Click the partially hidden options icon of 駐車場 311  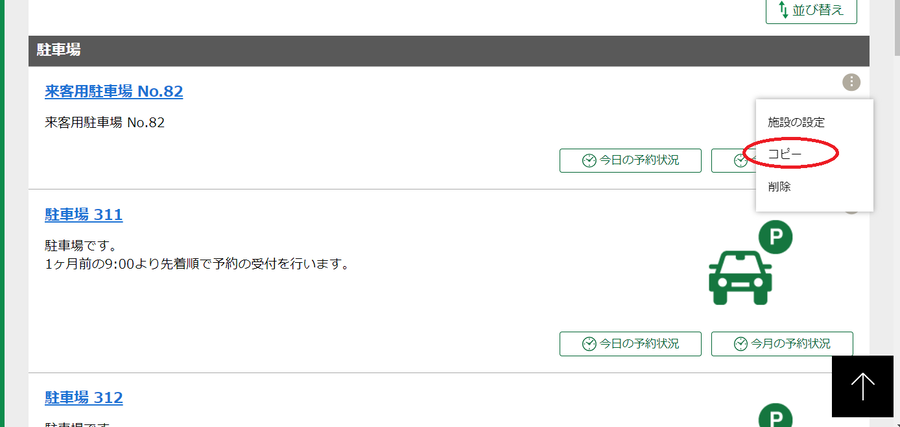[851, 211]
